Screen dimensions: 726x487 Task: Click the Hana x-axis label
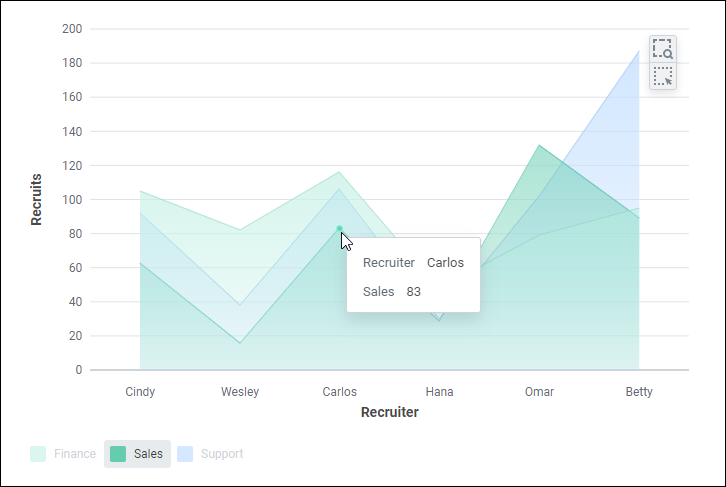click(439, 392)
